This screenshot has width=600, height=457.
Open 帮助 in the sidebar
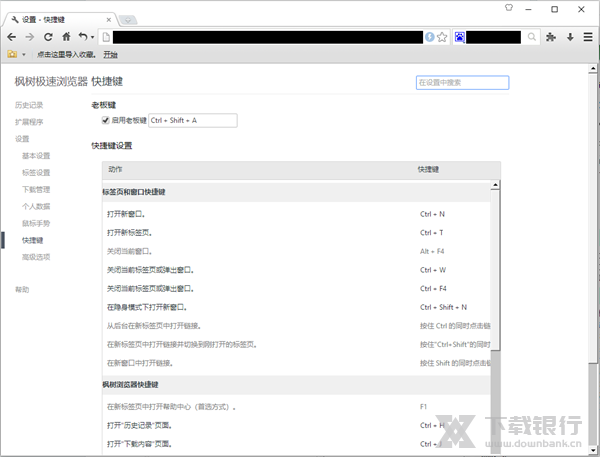pyautogui.click(x=22, y=289)
